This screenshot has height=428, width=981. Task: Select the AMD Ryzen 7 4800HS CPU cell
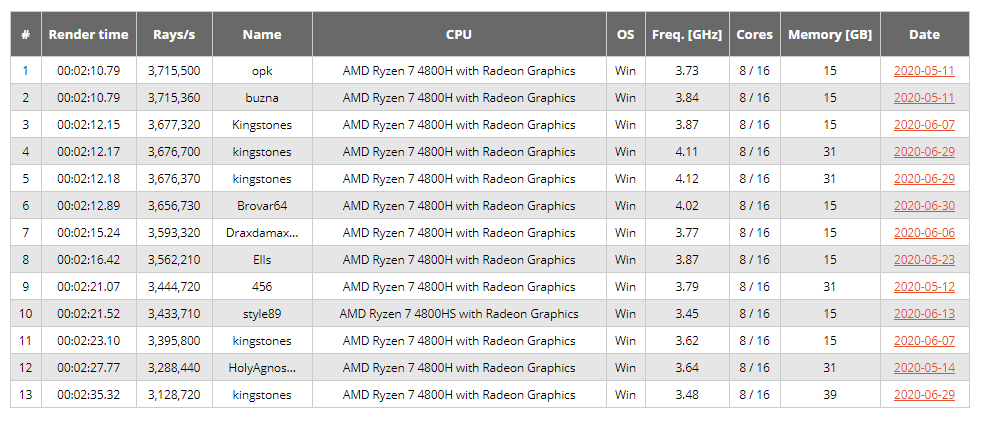(x=459, y=314)
